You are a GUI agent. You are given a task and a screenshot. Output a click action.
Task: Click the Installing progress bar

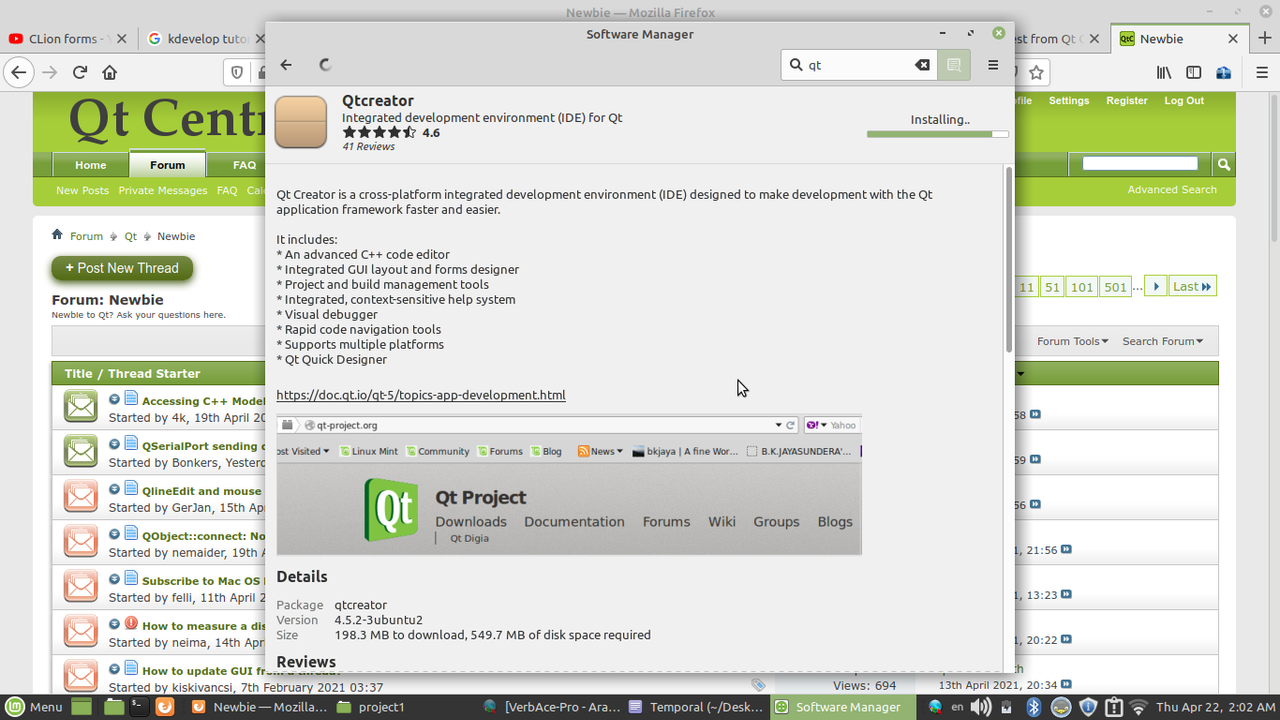coord(937,134)
